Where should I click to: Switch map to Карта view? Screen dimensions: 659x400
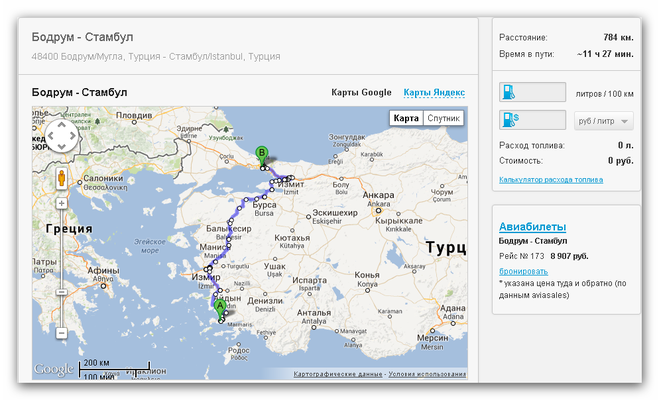point(406,118)
